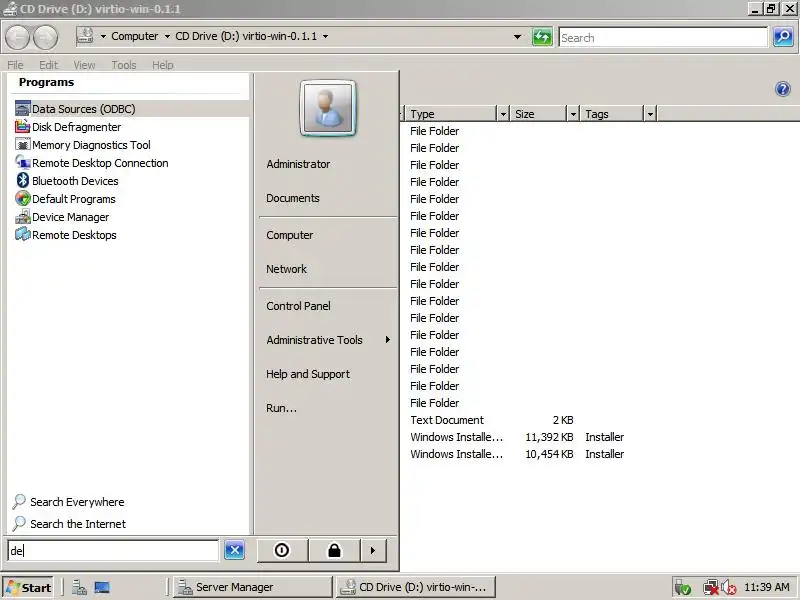Open Computer from Start menu

tap(290, 235)
